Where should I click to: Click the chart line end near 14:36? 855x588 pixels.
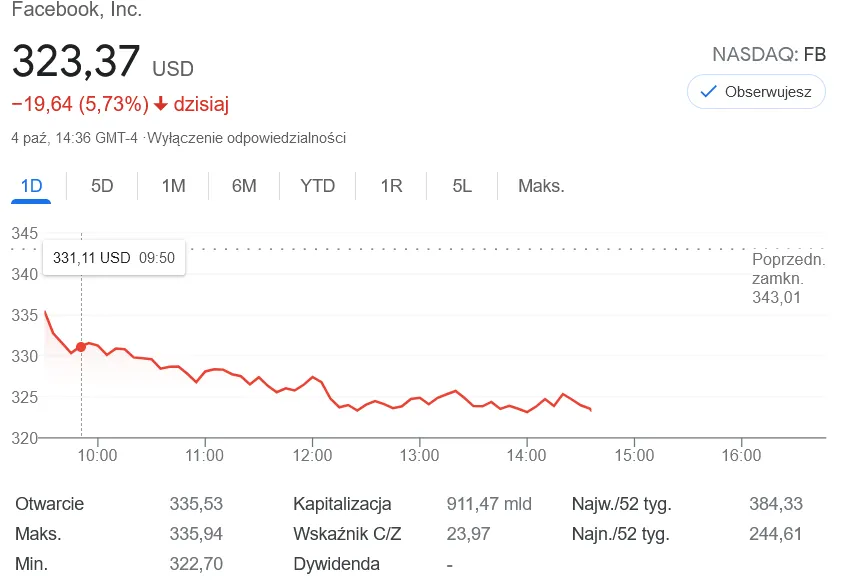(x=591, y=410)
